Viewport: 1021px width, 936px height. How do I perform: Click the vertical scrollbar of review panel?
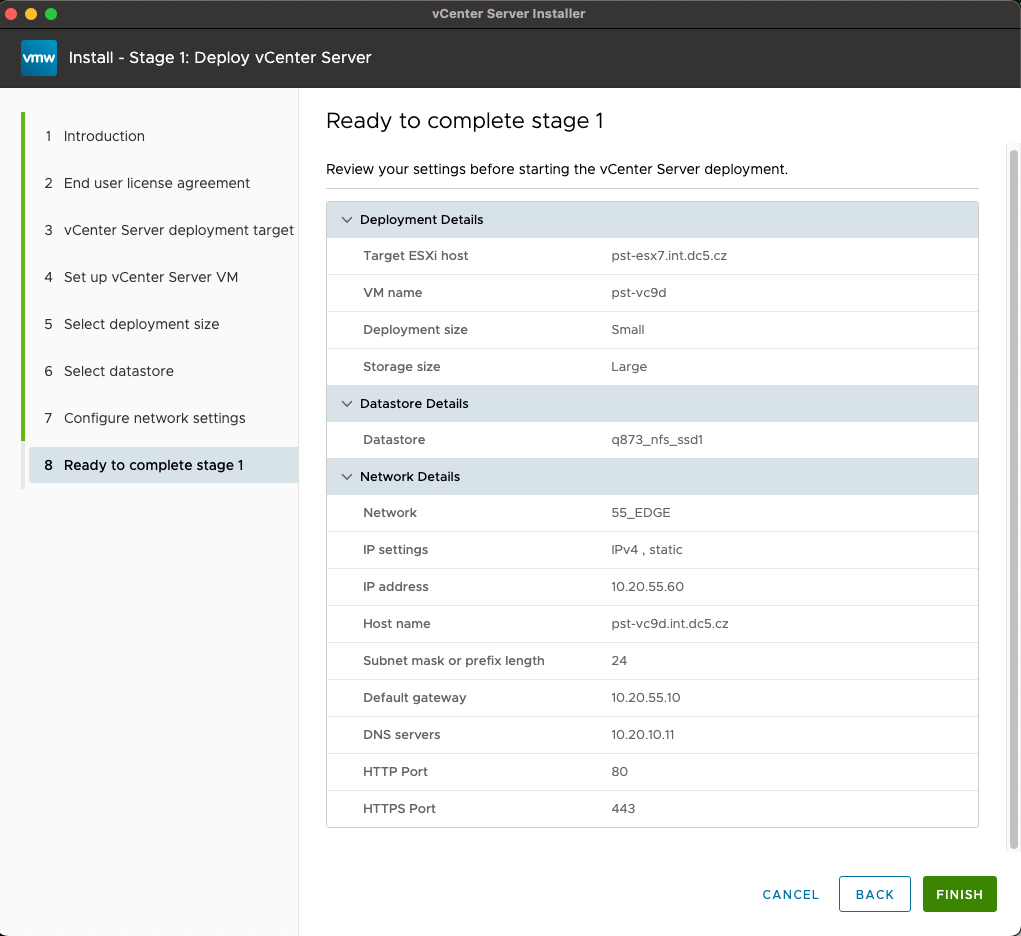click(1014, 499)
